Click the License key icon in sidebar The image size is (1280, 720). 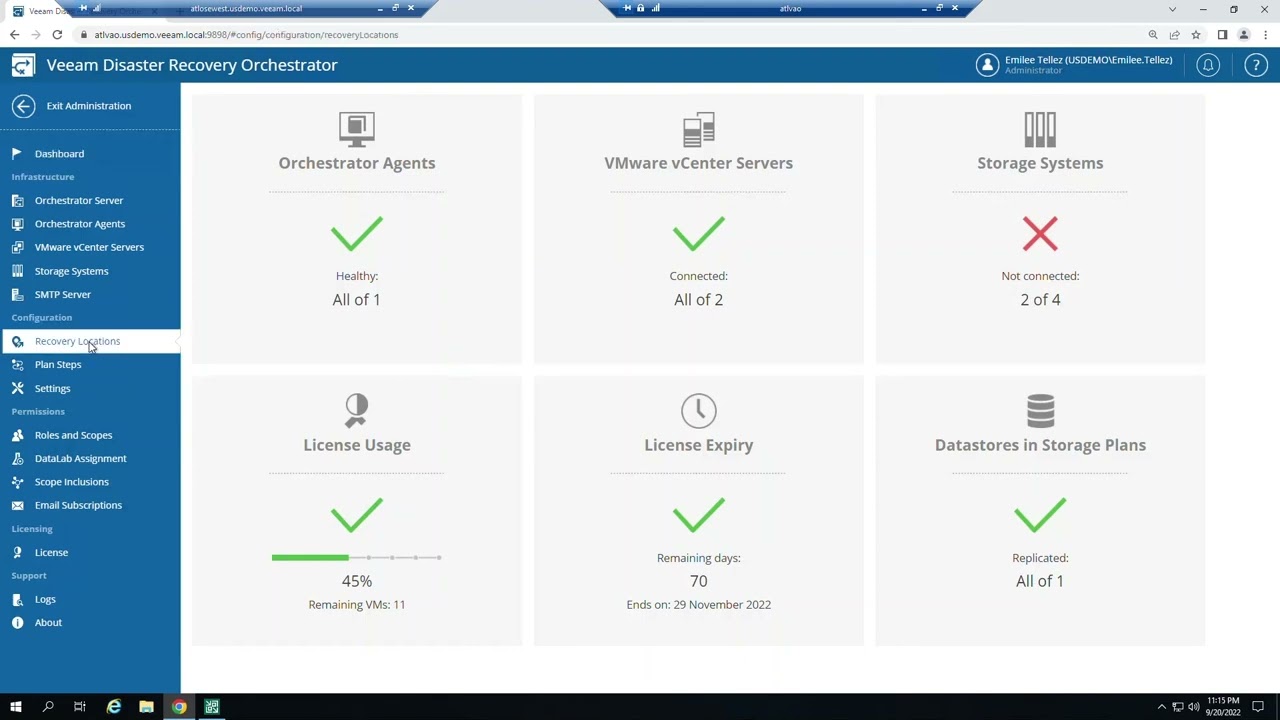point(17,552)
